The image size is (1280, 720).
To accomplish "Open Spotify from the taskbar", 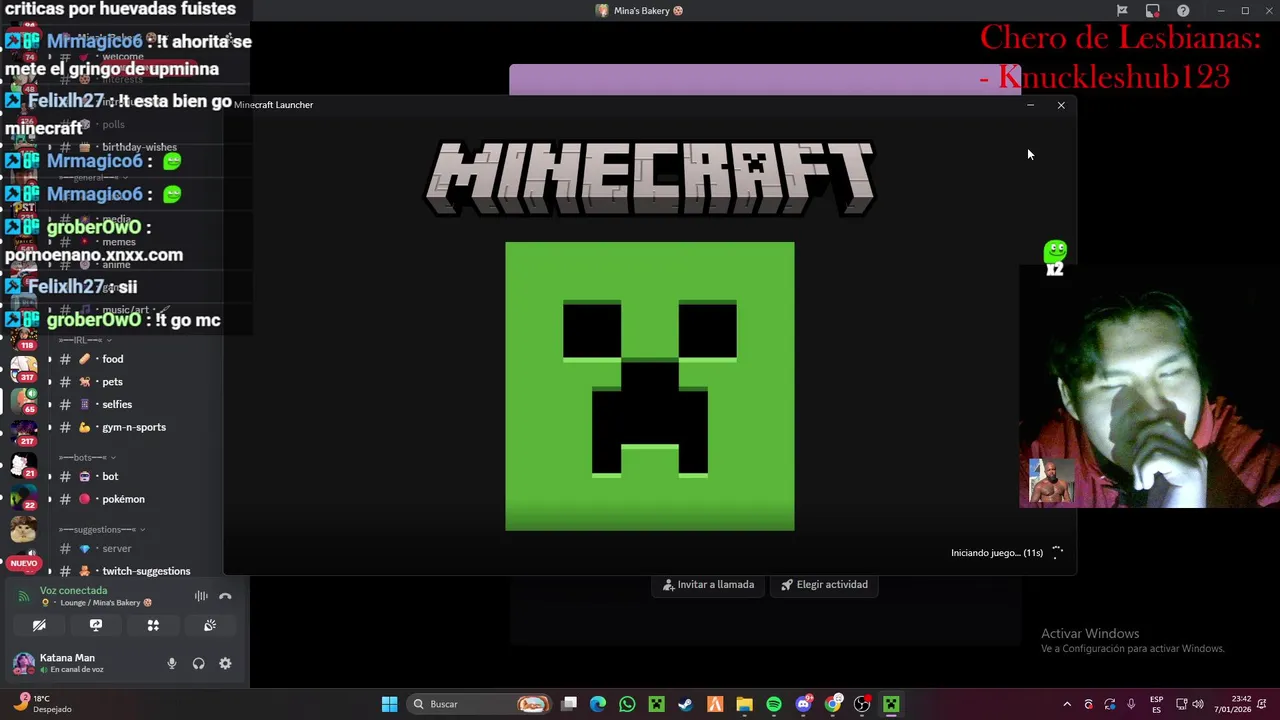I will (774, 704).
